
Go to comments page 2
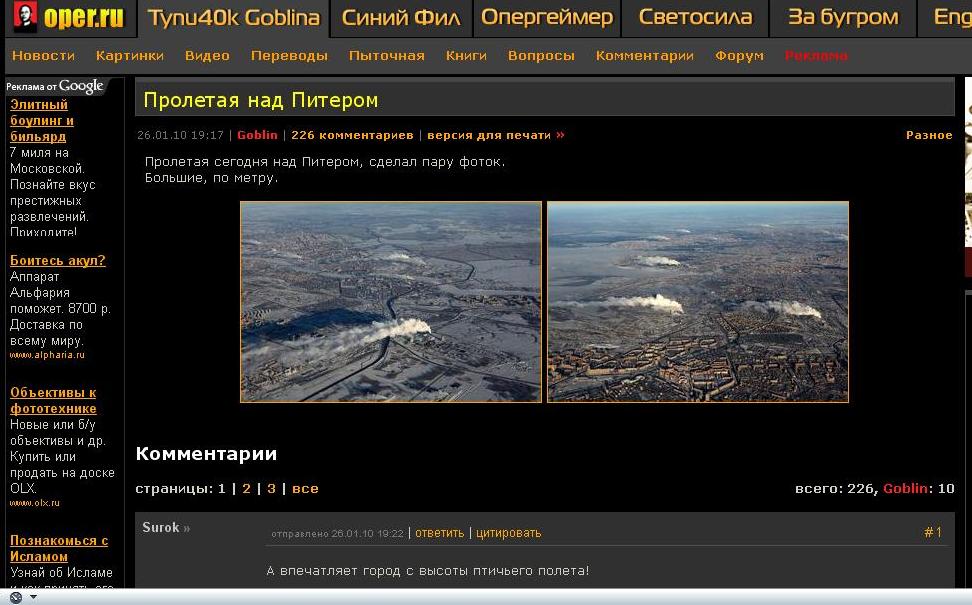(246, 489)
